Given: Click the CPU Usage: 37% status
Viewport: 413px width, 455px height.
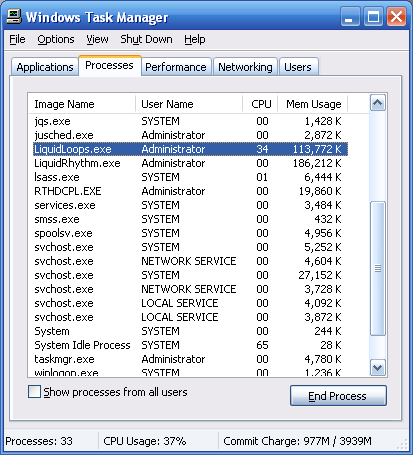Looking at the screenshot, I should pyautogui.click(x=145, y=441).
